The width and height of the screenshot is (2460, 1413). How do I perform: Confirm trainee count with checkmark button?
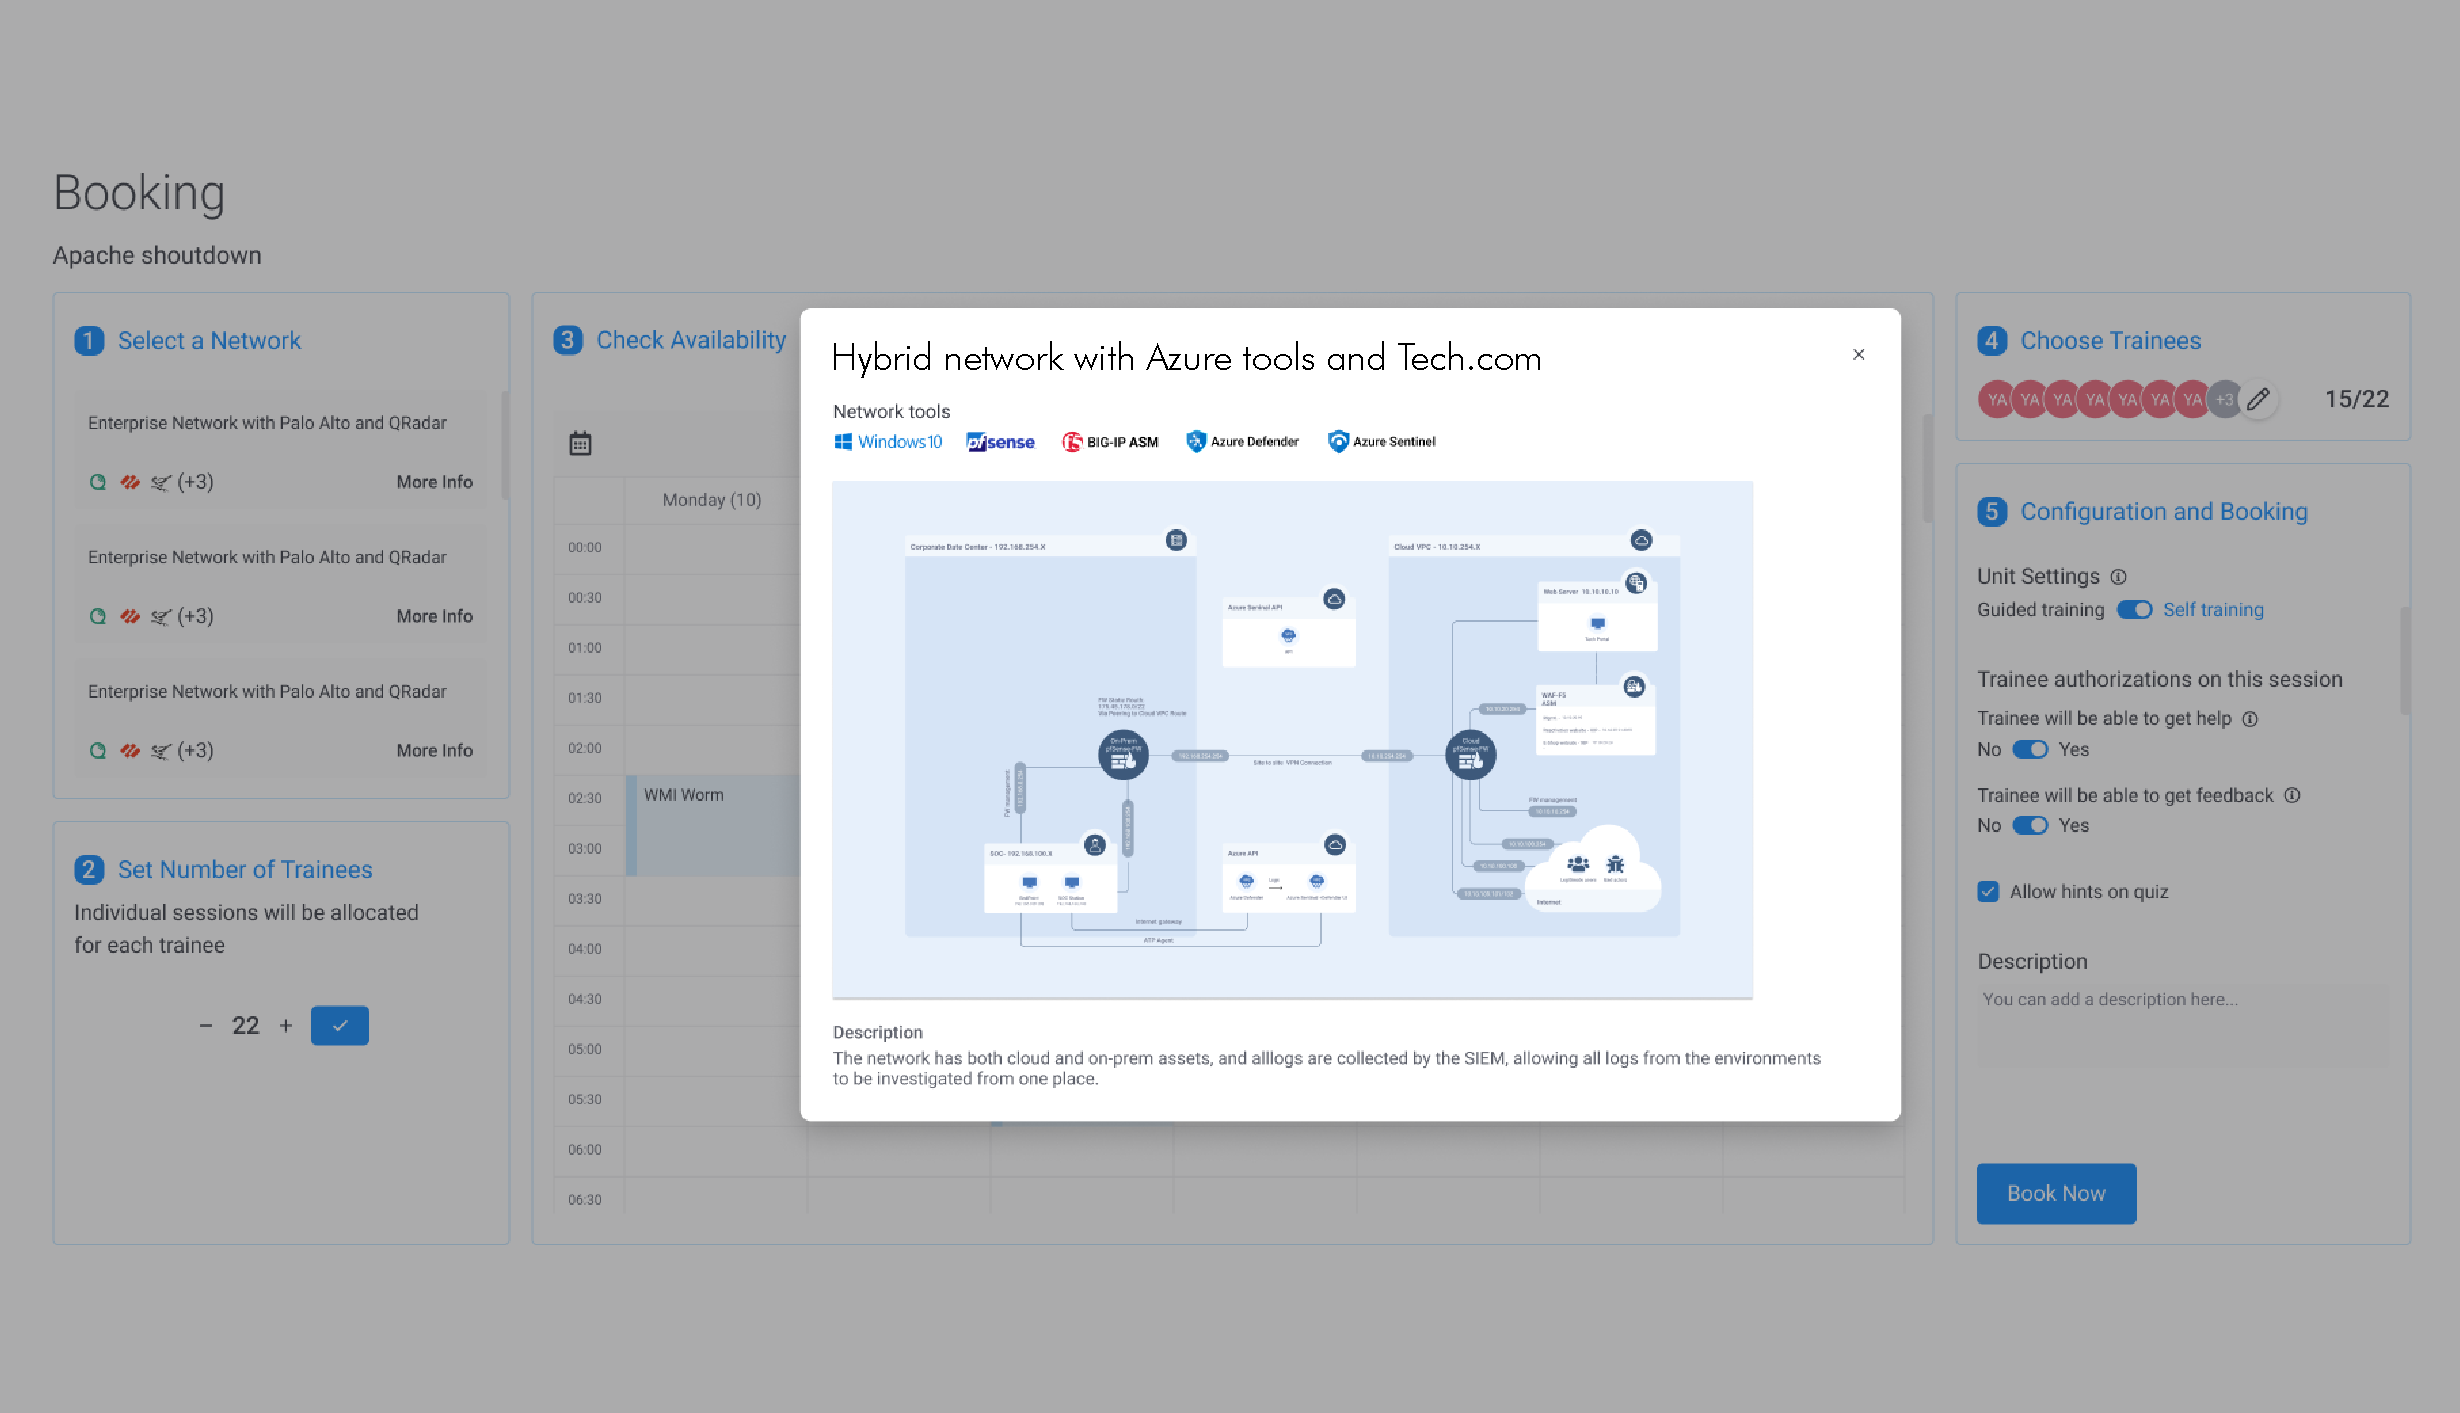tap(340, 1026)
